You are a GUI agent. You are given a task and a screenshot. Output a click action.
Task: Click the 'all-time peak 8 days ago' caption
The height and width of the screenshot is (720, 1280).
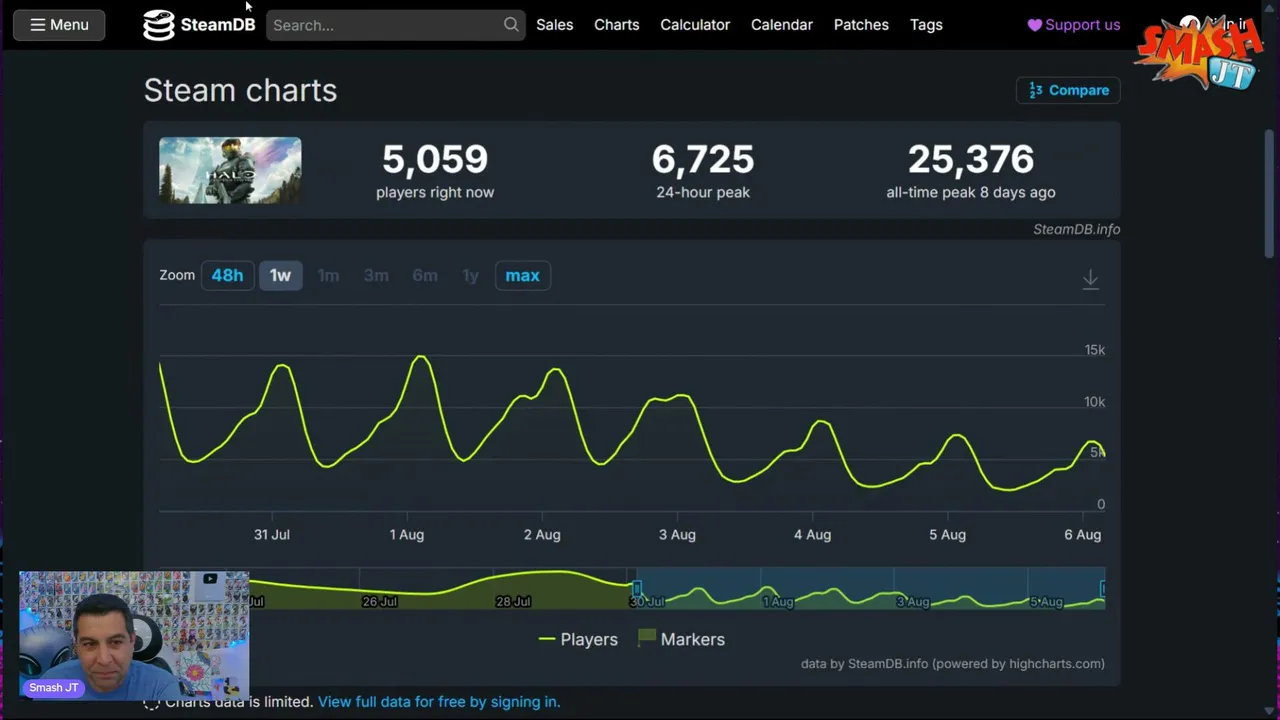[971, 192]
